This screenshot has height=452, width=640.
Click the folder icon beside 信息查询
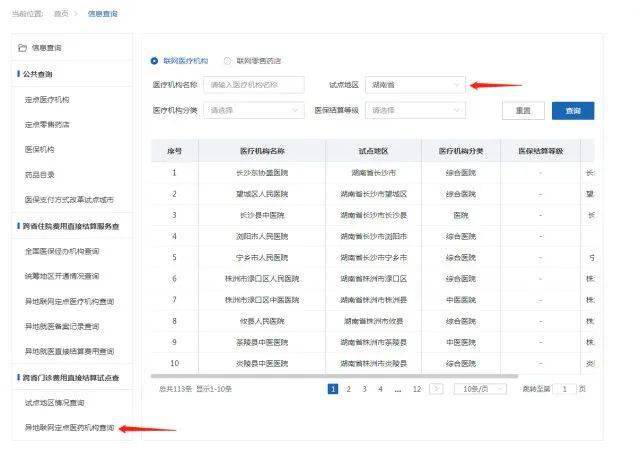pos(23,47)
